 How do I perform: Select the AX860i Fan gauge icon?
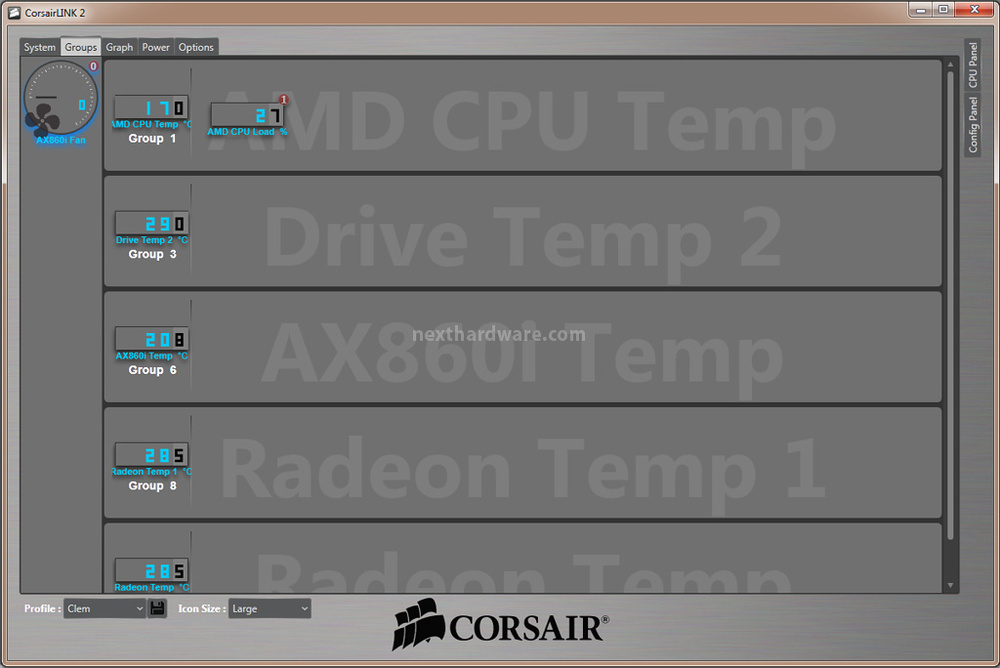61,98
